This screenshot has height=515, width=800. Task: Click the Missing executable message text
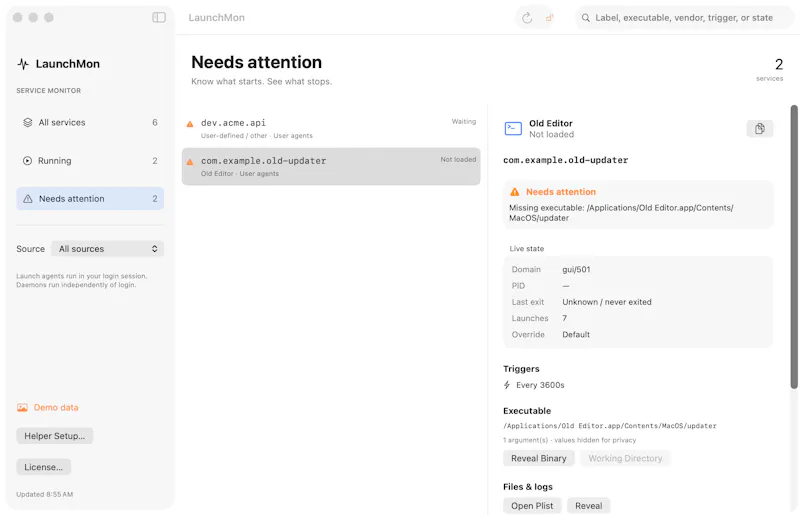(621, 213)
